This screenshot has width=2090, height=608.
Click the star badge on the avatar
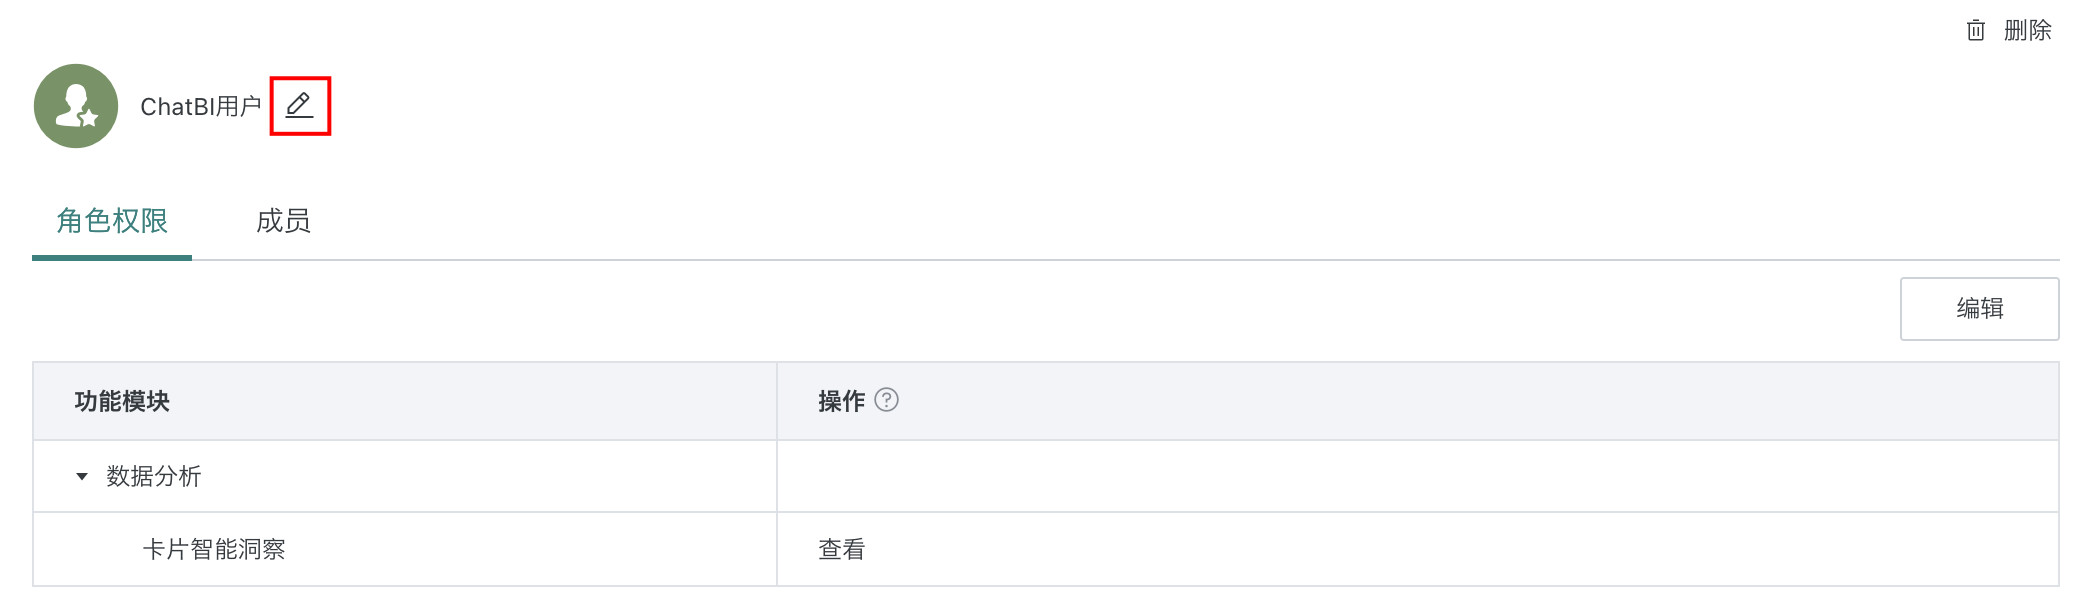89,118
